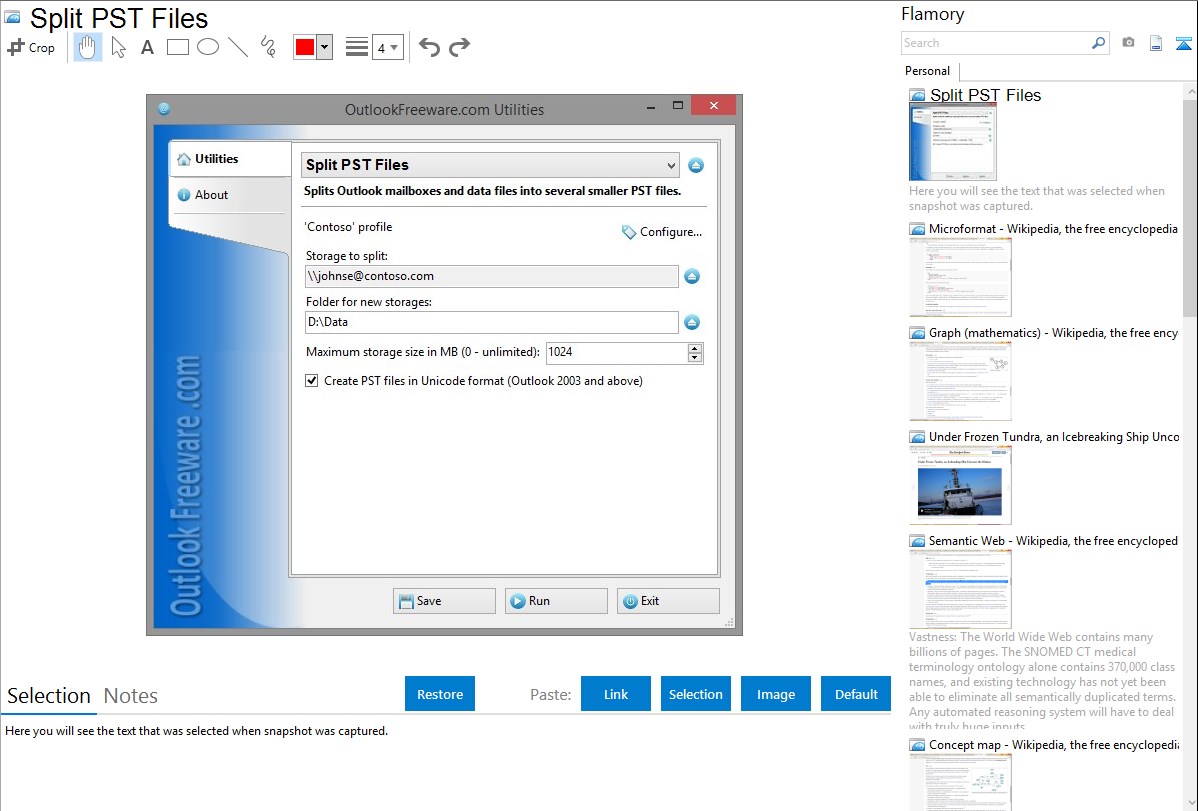This screenshot has width=1198, height=811.
Task: Pick the rectangle drawing tool
Action: point(177,47)
